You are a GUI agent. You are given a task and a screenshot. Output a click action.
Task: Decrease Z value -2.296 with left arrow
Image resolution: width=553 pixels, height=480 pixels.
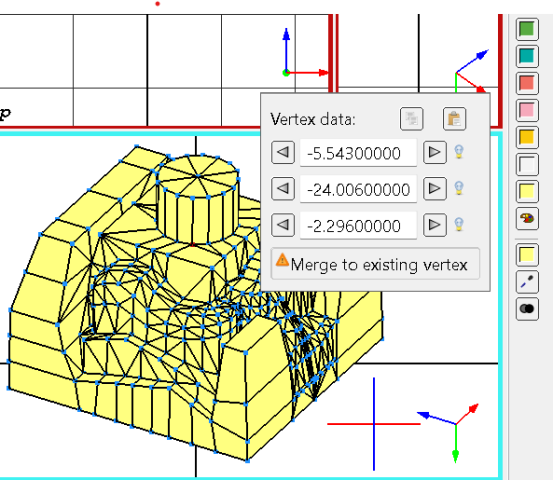tap(283, 225)
